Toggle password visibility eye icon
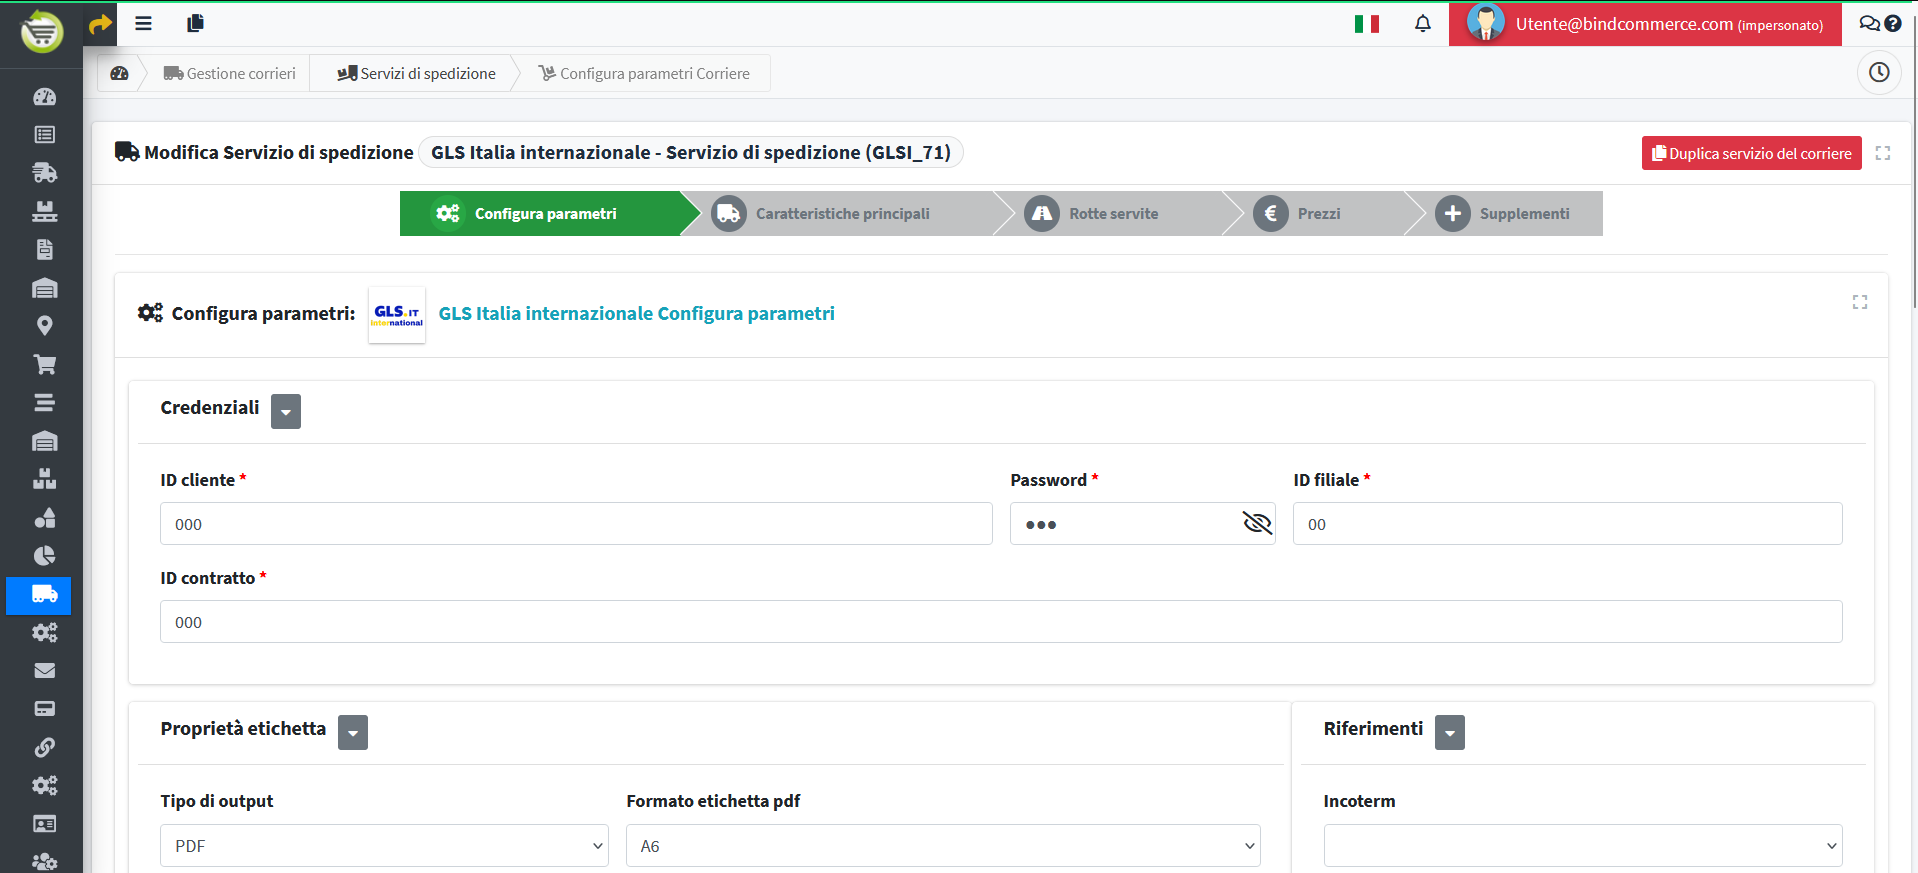 [1256, 523]
